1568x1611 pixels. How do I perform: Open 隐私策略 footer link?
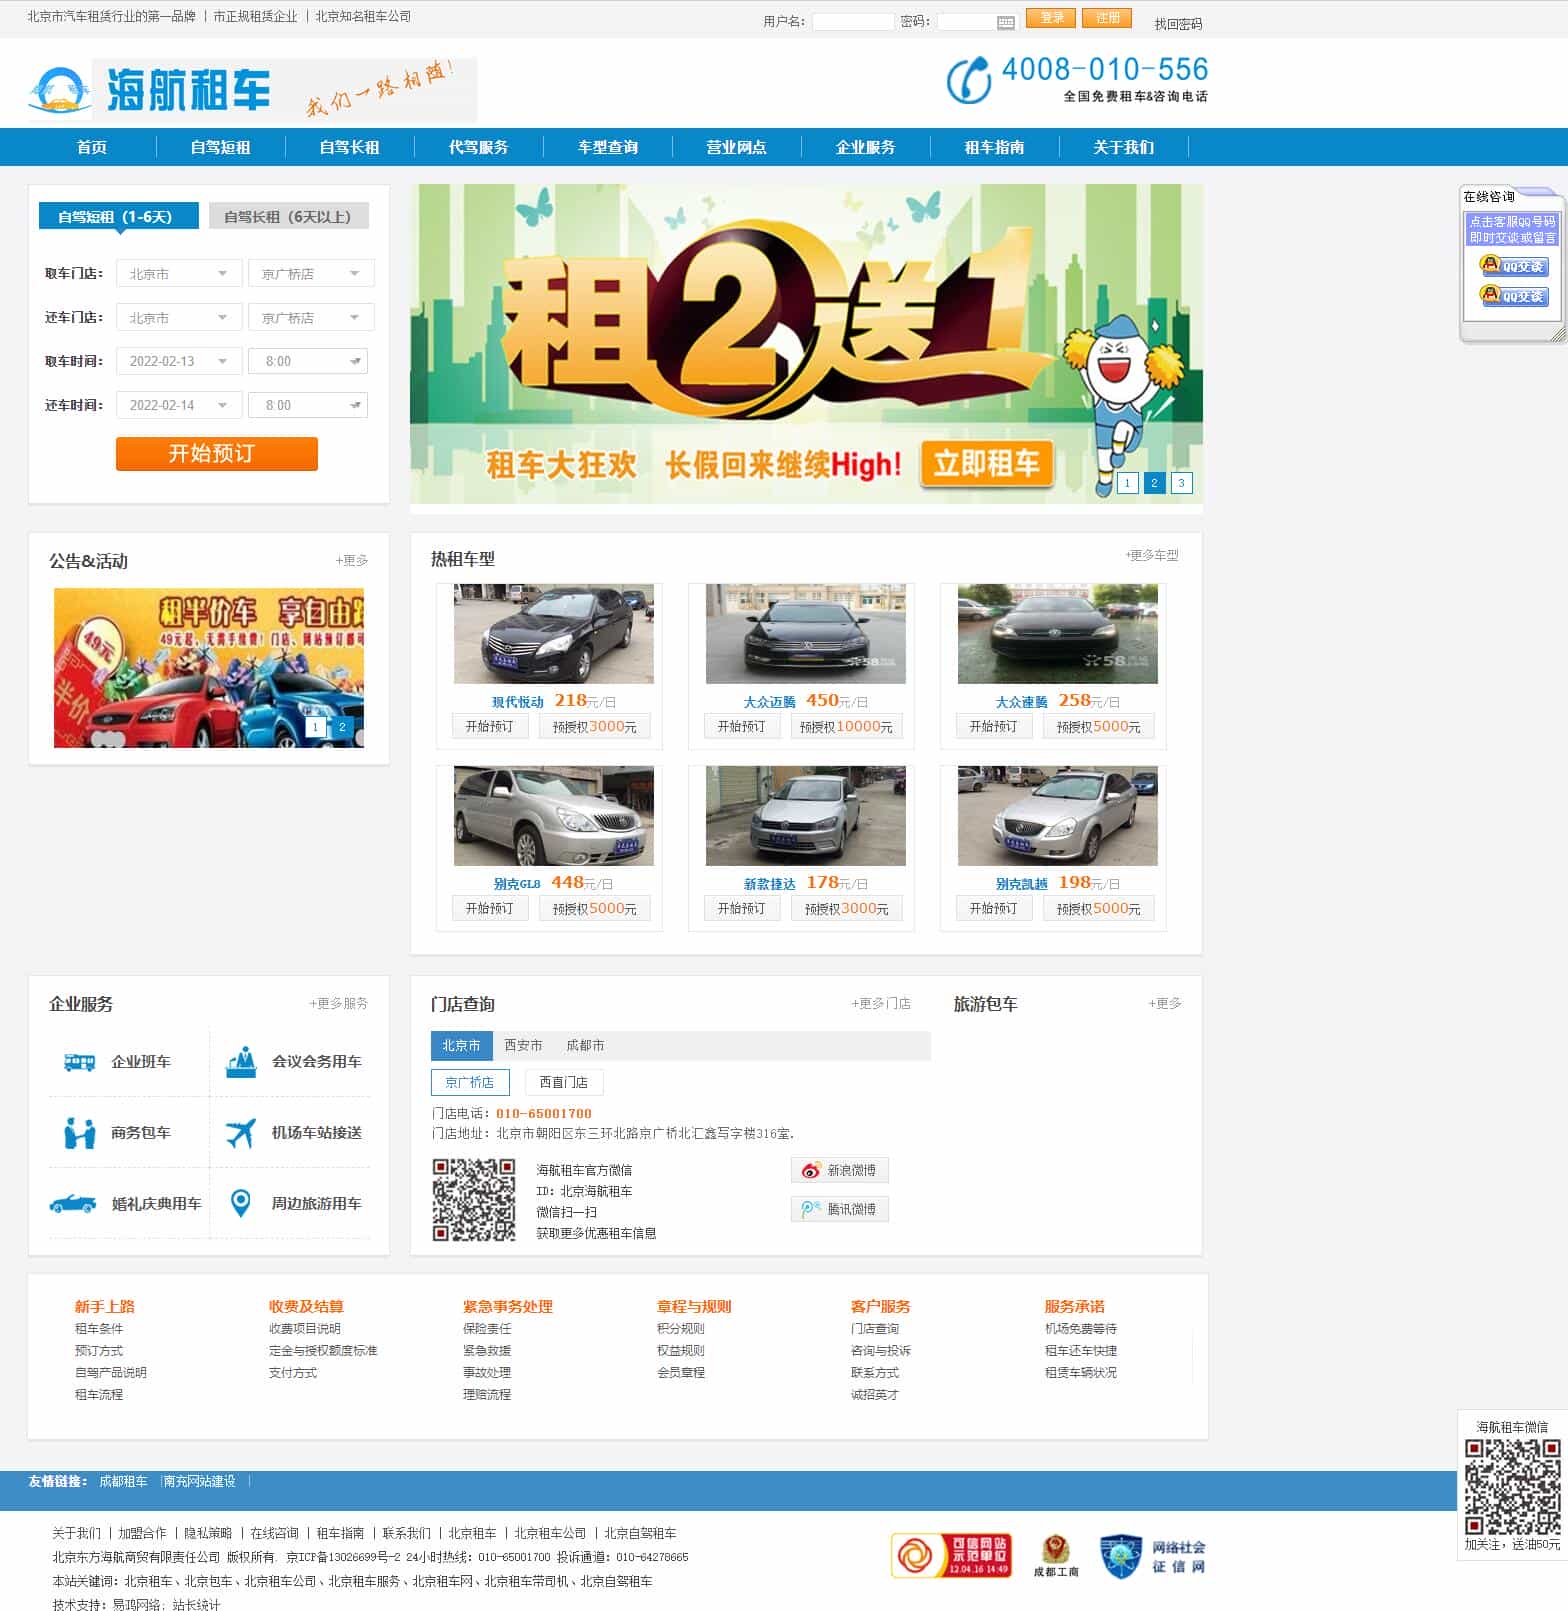208,1534
